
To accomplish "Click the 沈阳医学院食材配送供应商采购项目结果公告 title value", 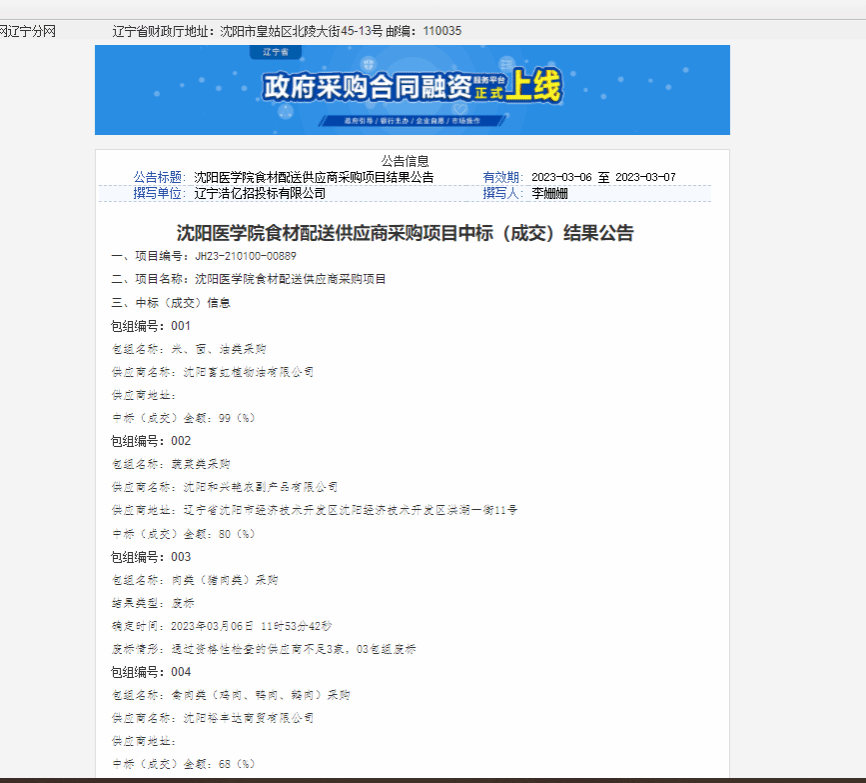I will tap(314, 177).
